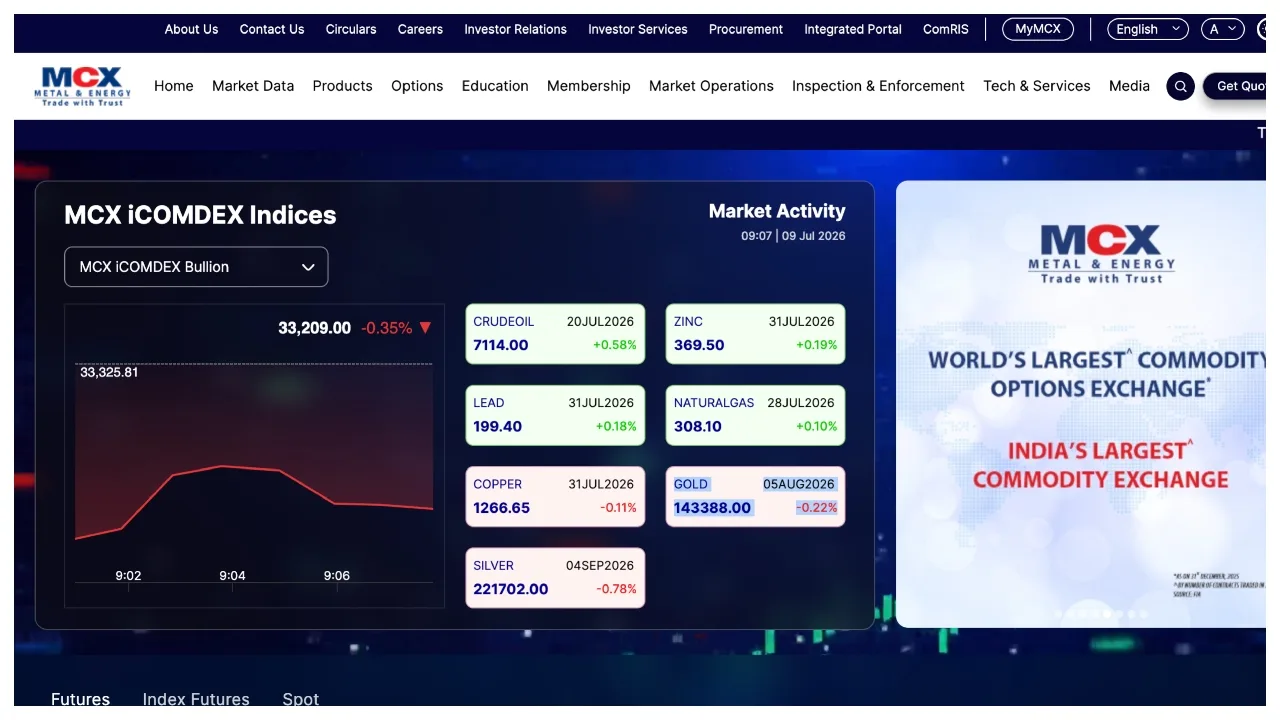Click the MyMCX button
Viewport: 1280px width, 720px height.
(x=1038, y=29)
